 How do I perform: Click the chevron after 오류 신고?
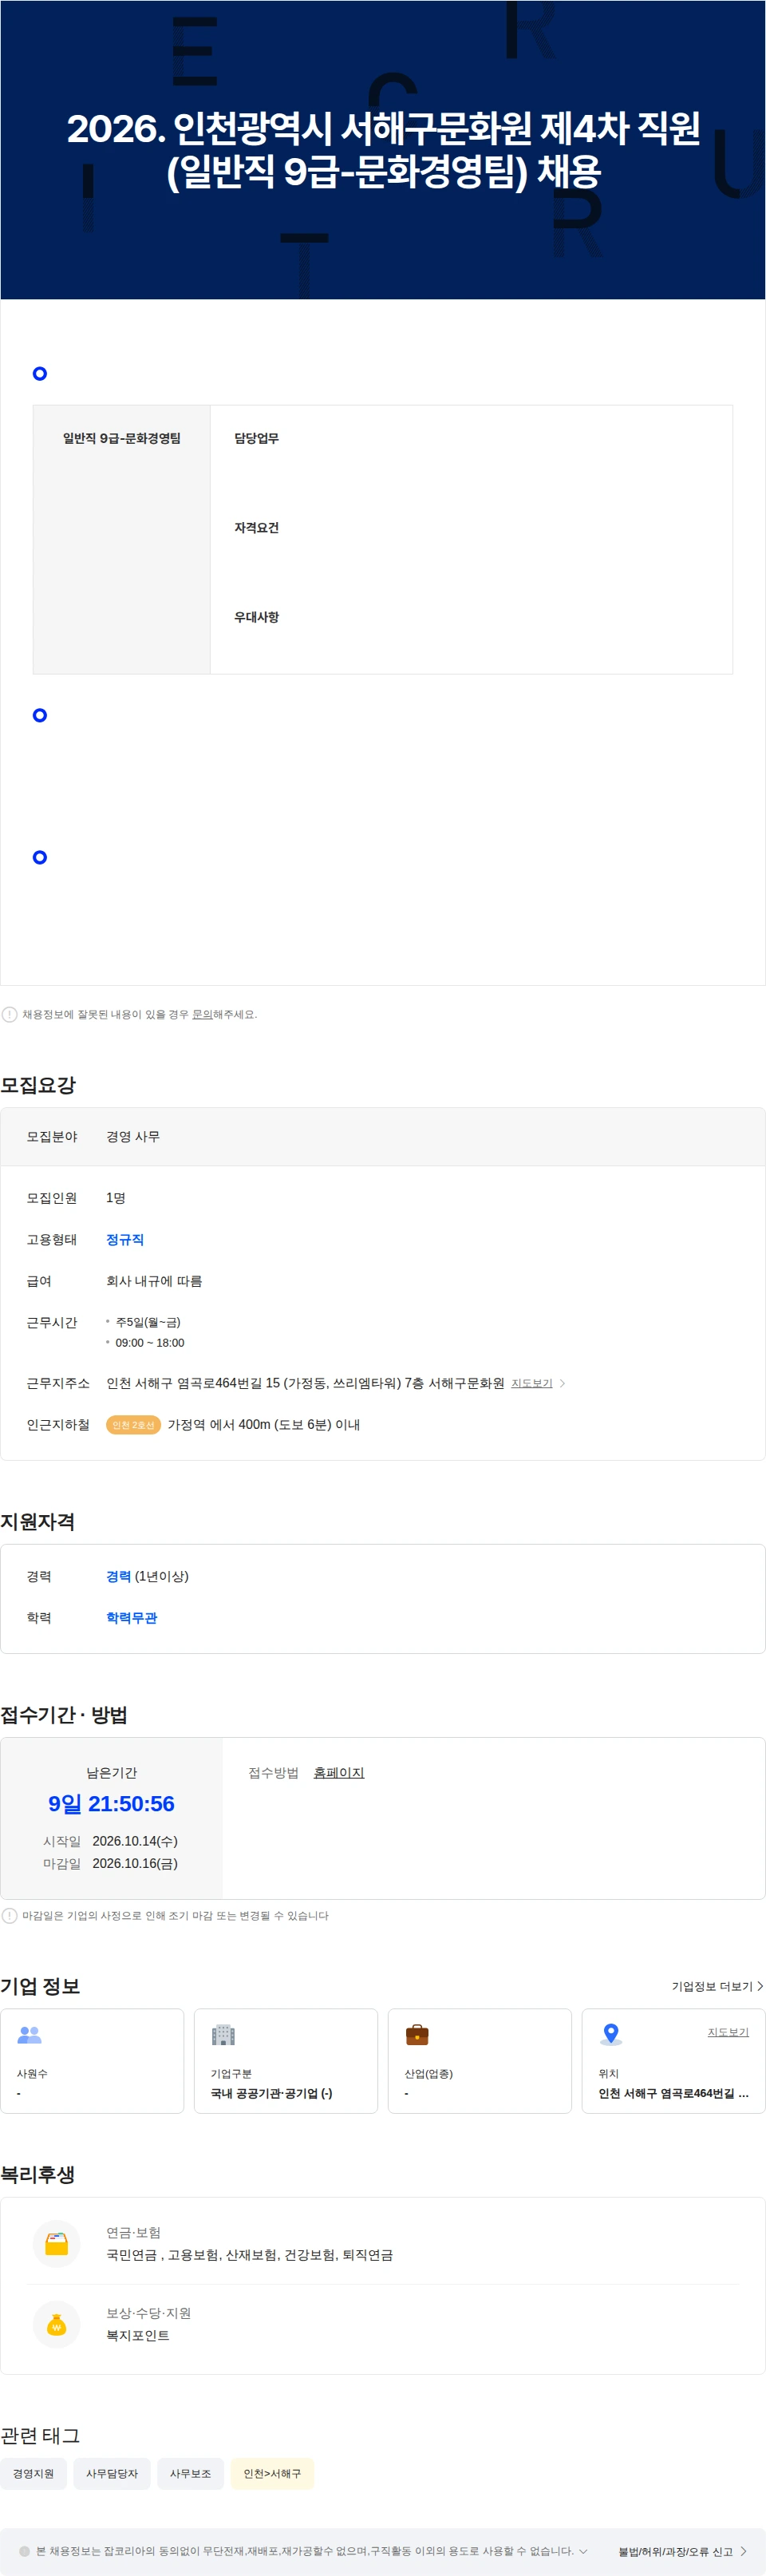point(744,2551)
